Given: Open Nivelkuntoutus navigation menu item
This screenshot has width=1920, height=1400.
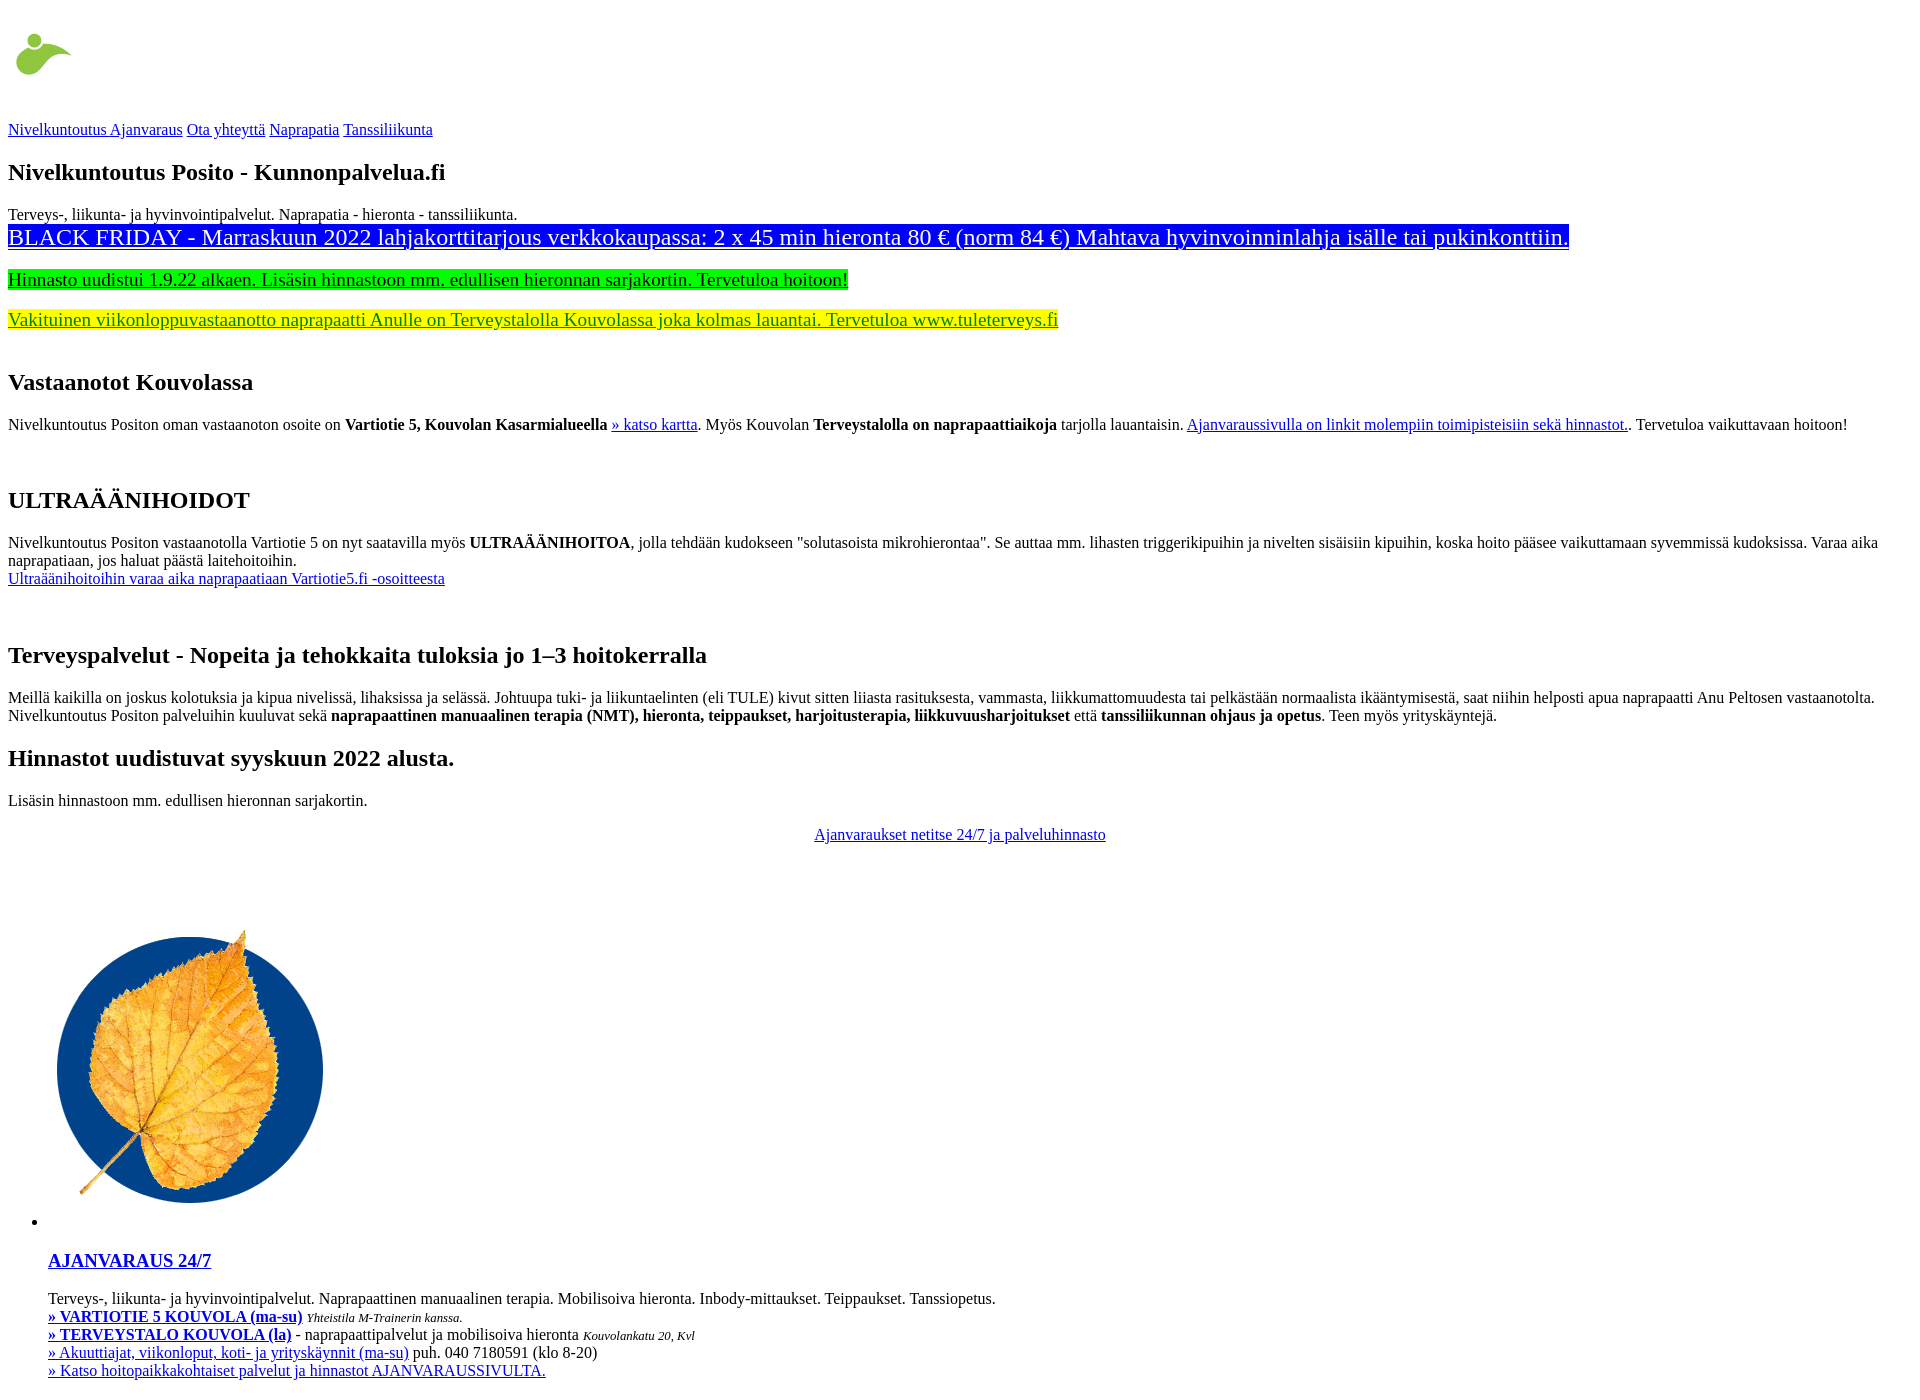Looking at the screenshot, I should point(57,130).
